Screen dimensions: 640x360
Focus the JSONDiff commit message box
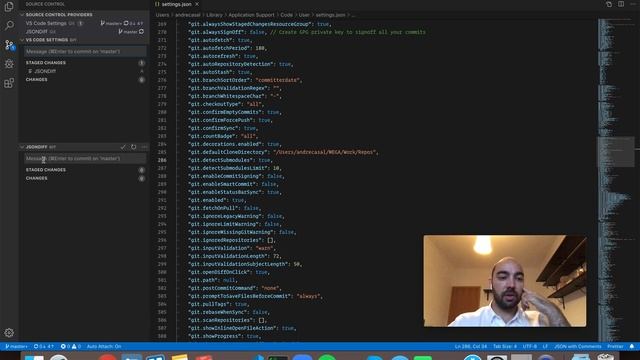85,158
